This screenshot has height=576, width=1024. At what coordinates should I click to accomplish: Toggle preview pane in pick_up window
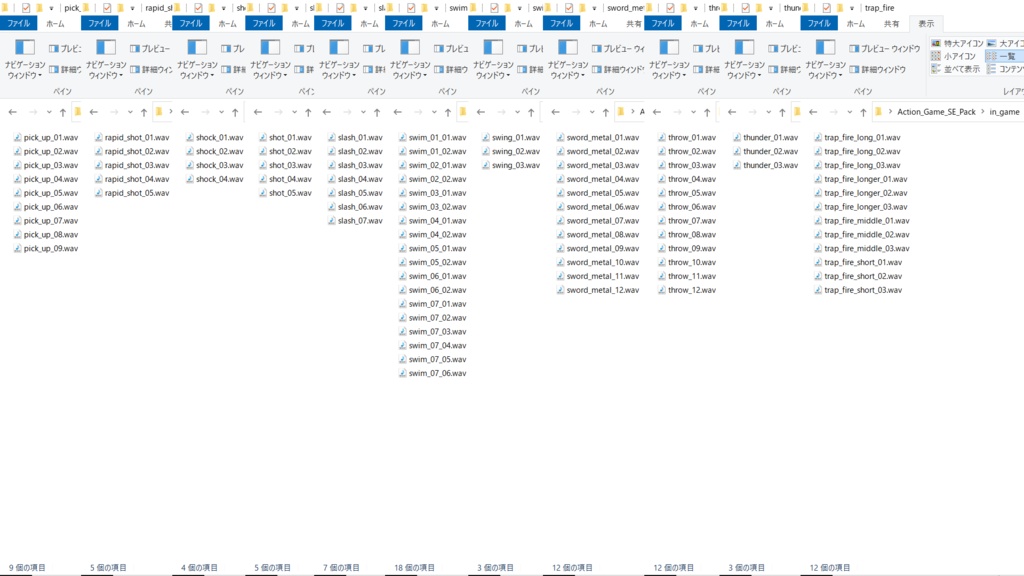pos(65,48)
